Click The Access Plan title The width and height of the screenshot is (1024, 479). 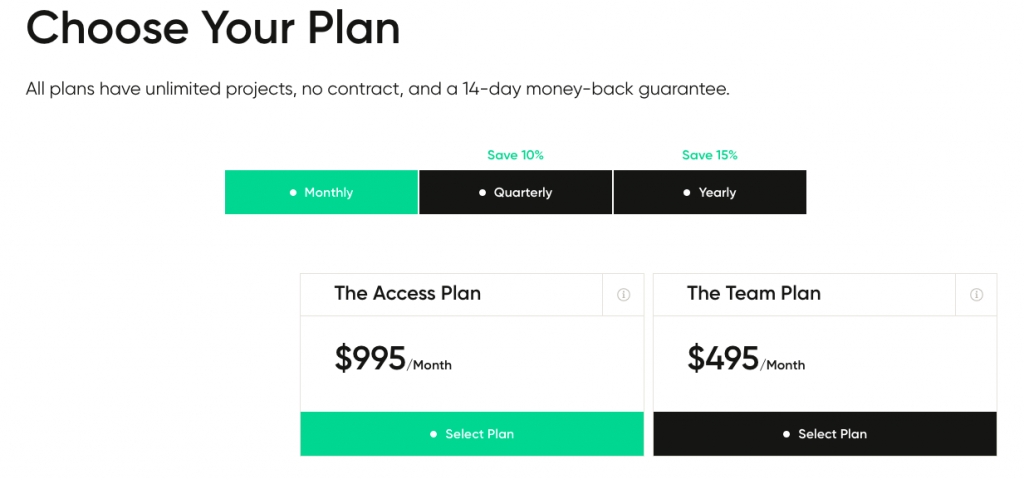click(408, 293)
